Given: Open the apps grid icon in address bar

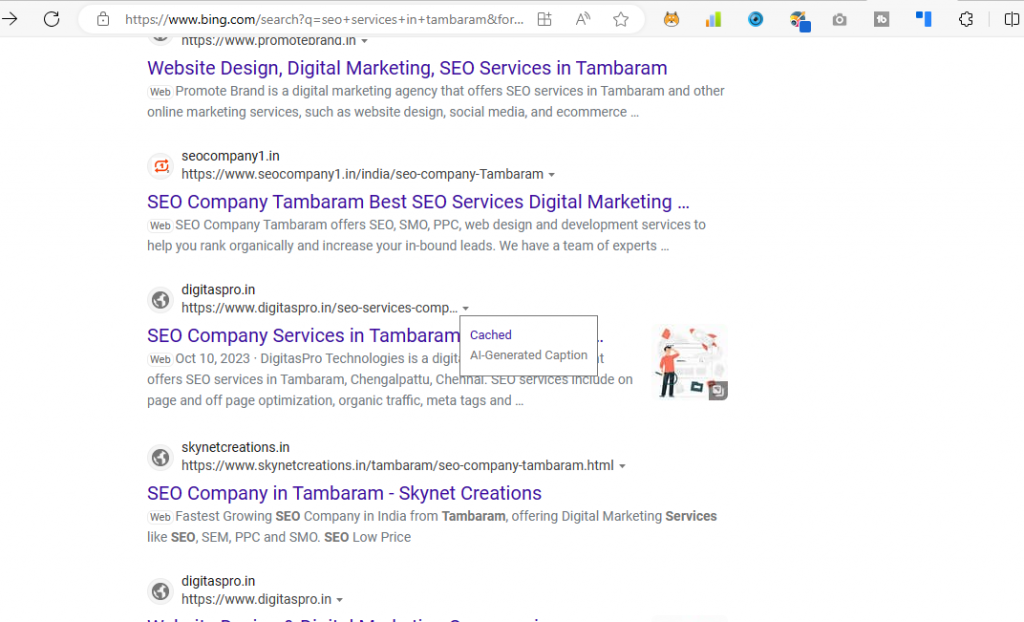Looking at the screenshot, I should 545,19.
